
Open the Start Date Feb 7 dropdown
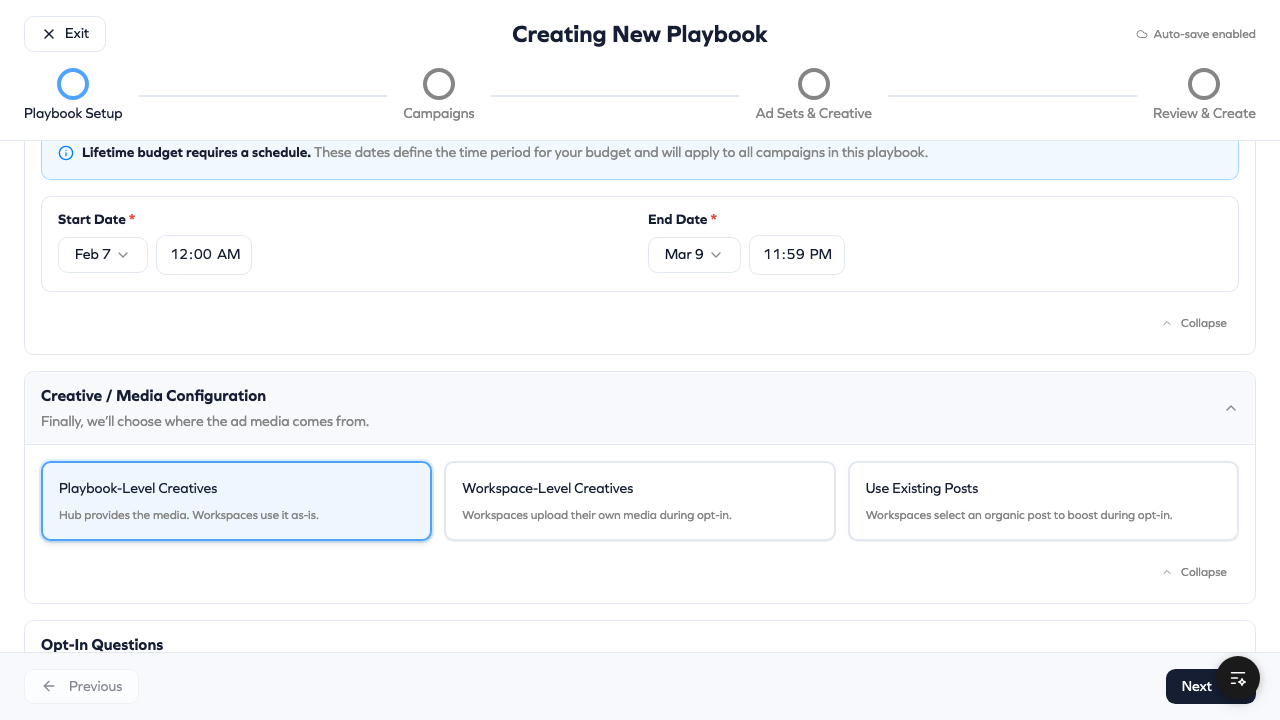tap(103, 255)
